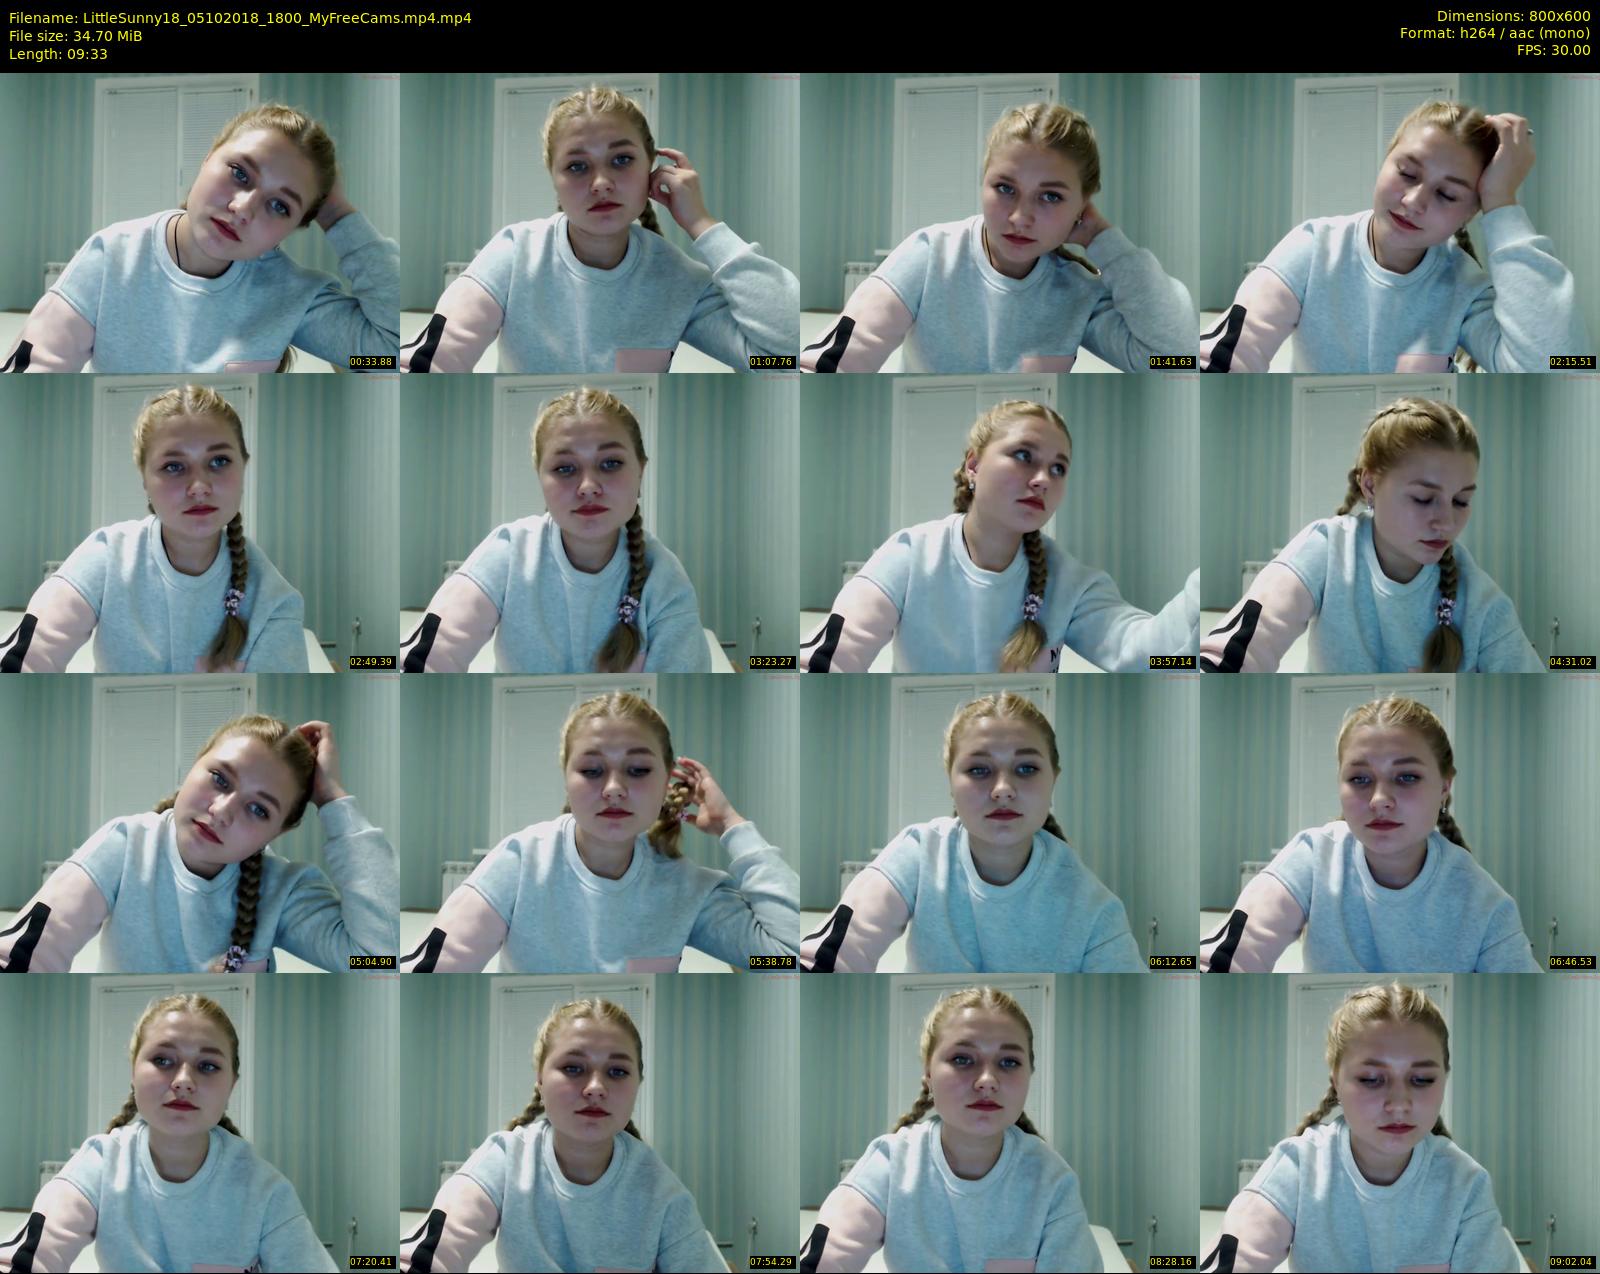Open the frame marked 03:57.14

pos(1000,522)
